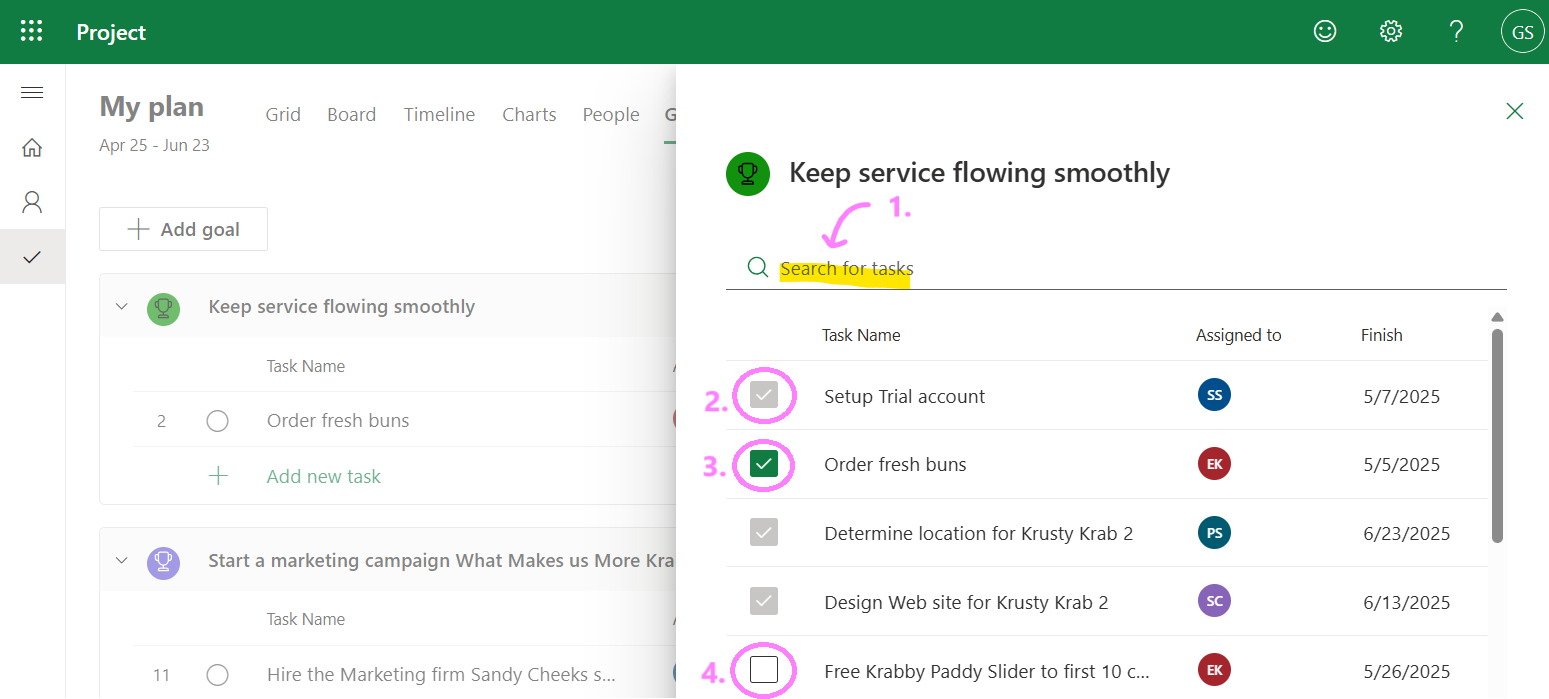Click Hire the Marketing firm Sandy Cheeks task
Viewport: 1549px width, 699px height.
[441, 675]
